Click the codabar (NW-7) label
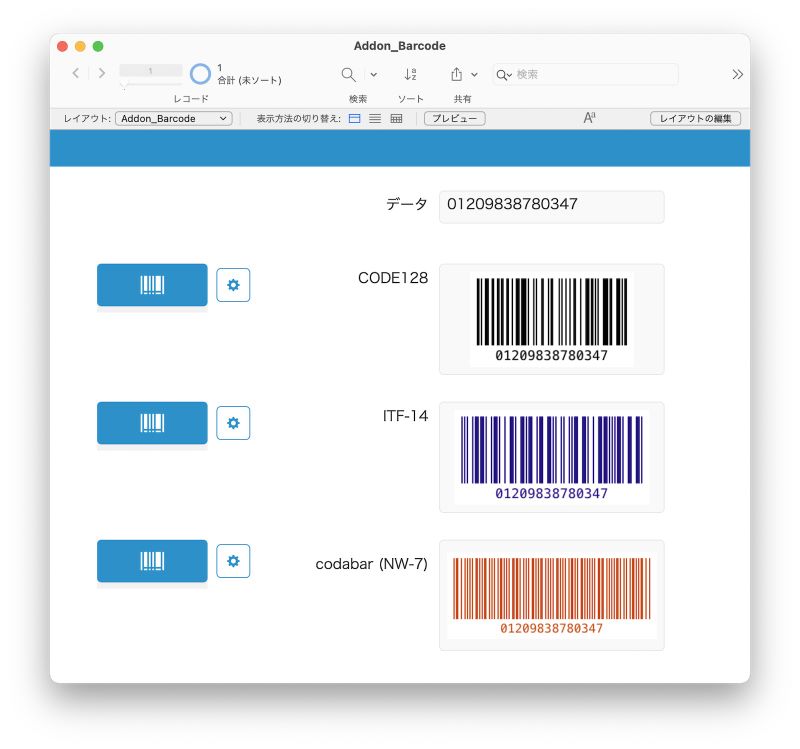 point(371,564)
